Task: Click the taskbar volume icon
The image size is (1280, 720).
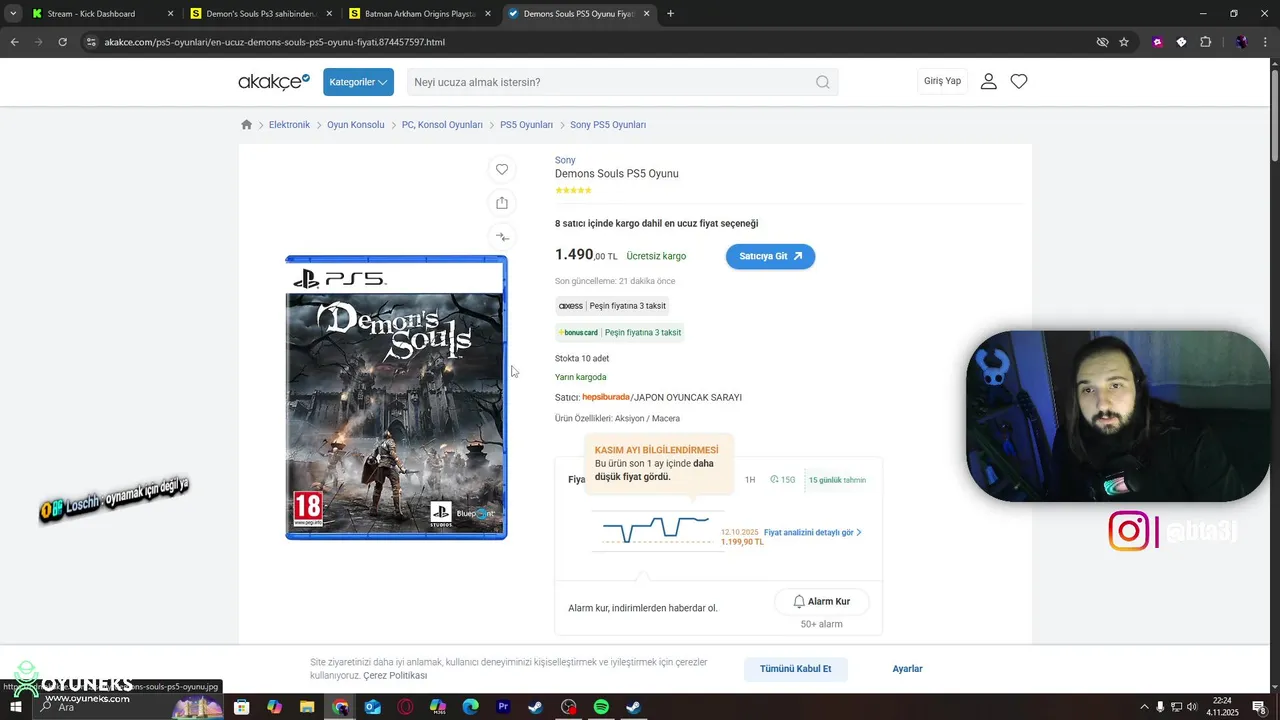Action: coord(1192,707)
